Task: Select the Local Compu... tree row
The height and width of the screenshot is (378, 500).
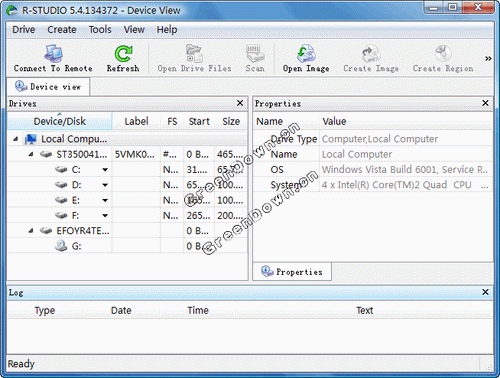Action: click(127, 139)
